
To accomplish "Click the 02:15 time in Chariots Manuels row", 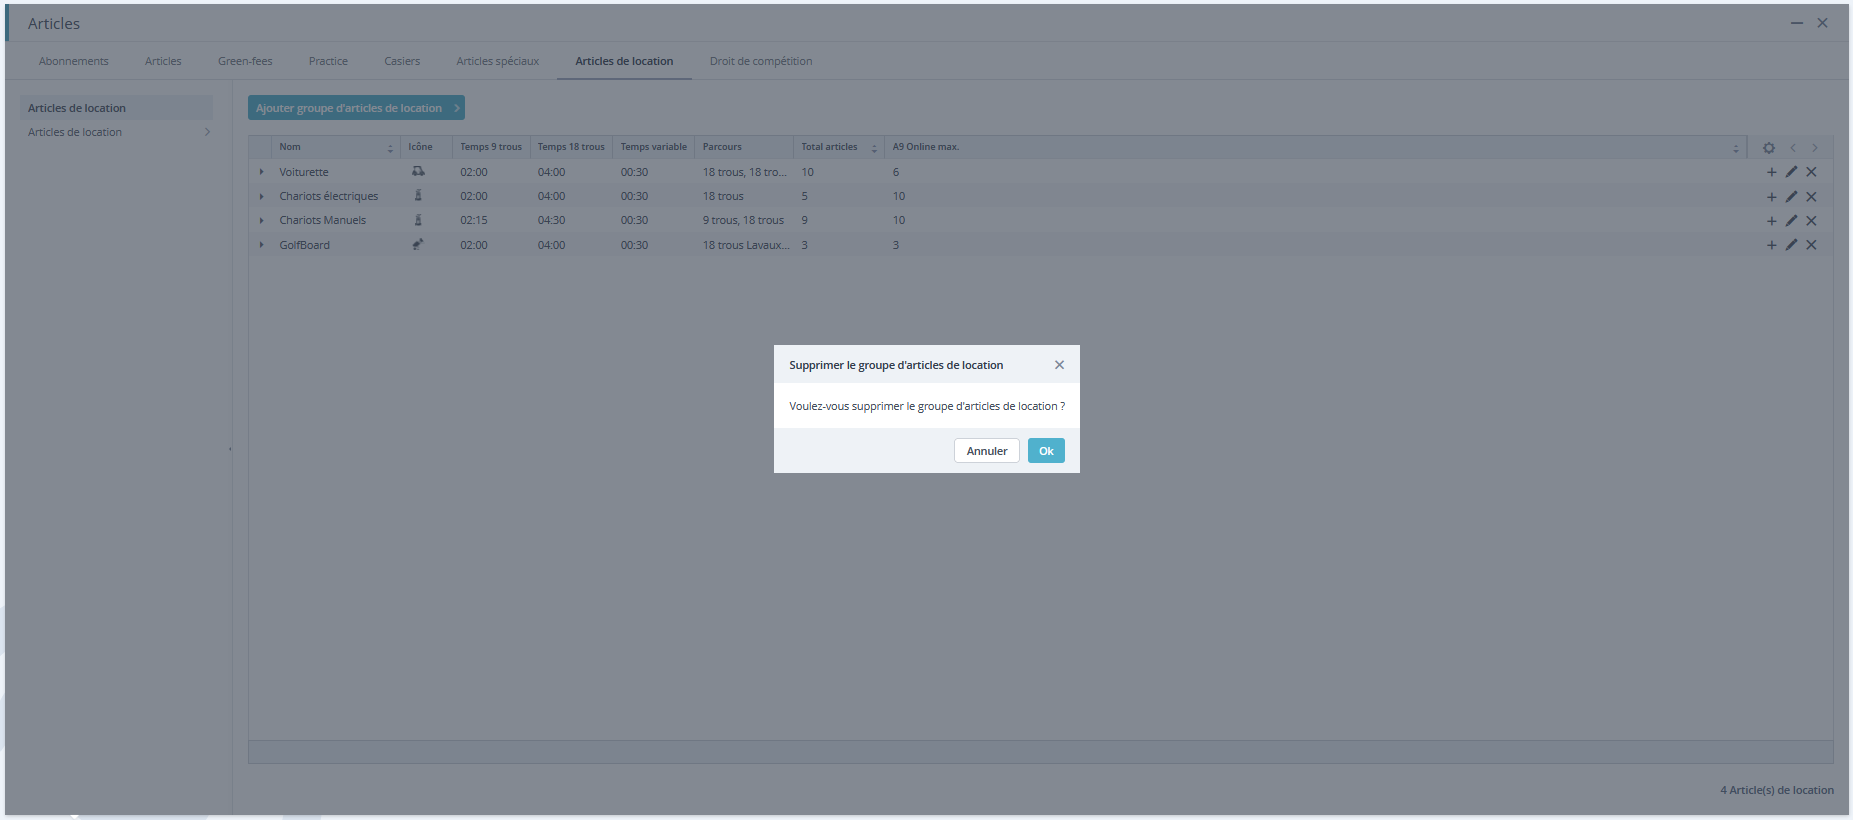I will tap(474, 220).
